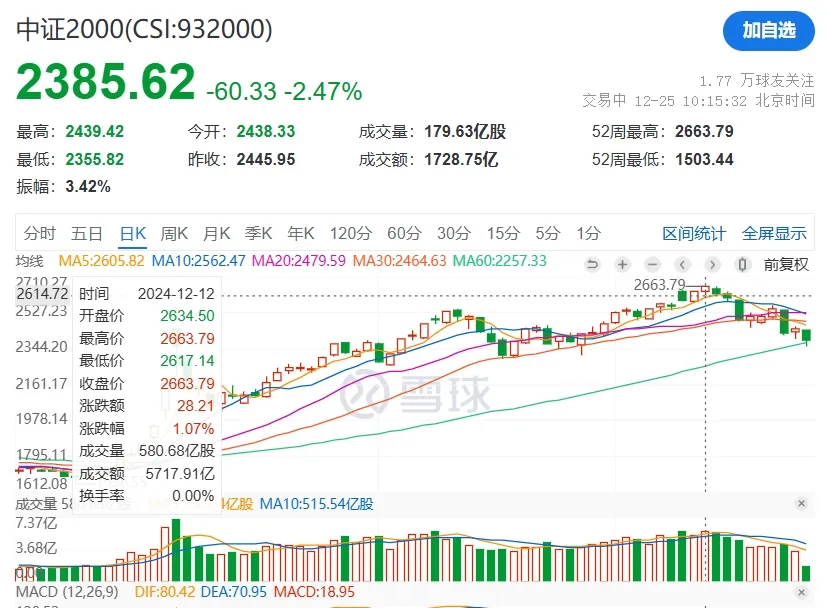Click the 52周最低 value 1503.44

tap(704, 160)
